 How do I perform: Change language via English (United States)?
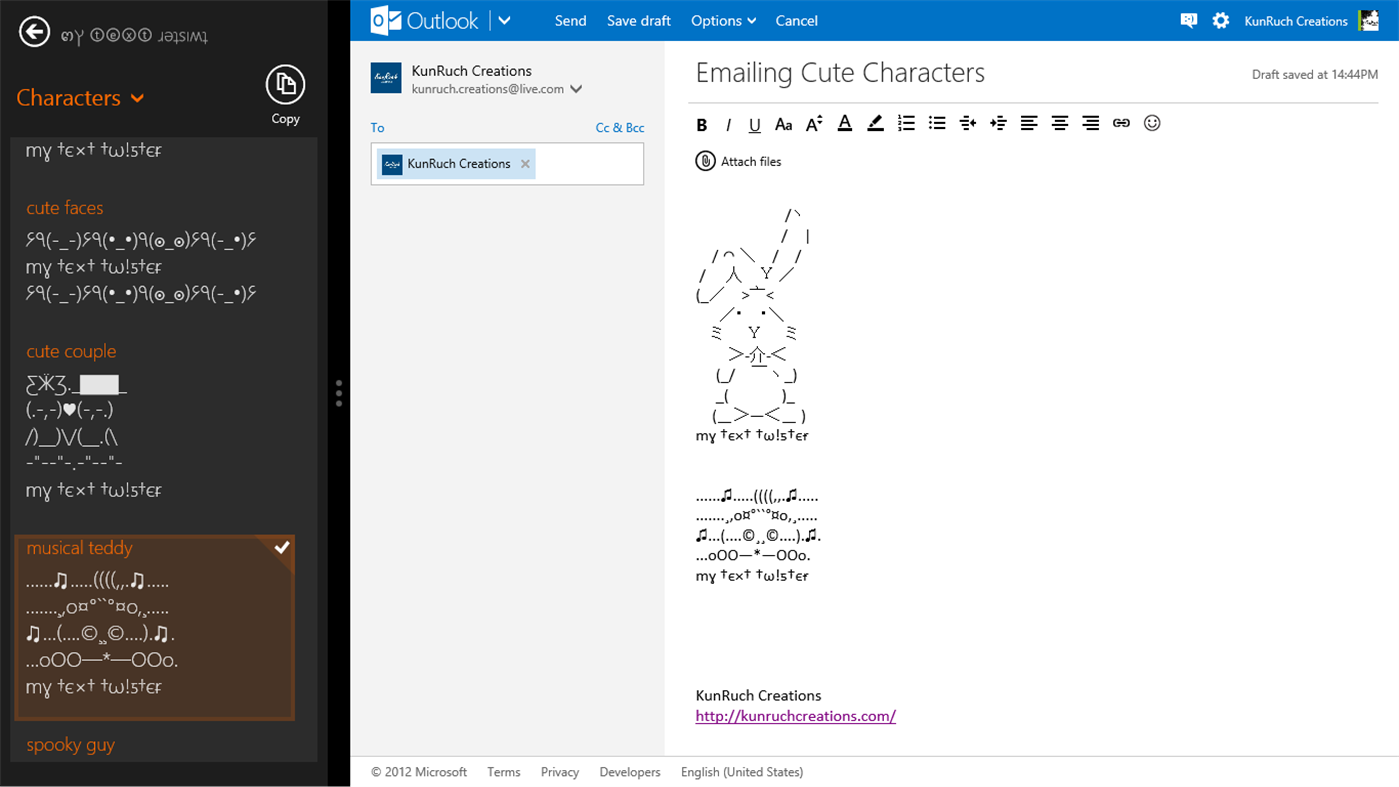pyautogui.click(x=742, y=771)
